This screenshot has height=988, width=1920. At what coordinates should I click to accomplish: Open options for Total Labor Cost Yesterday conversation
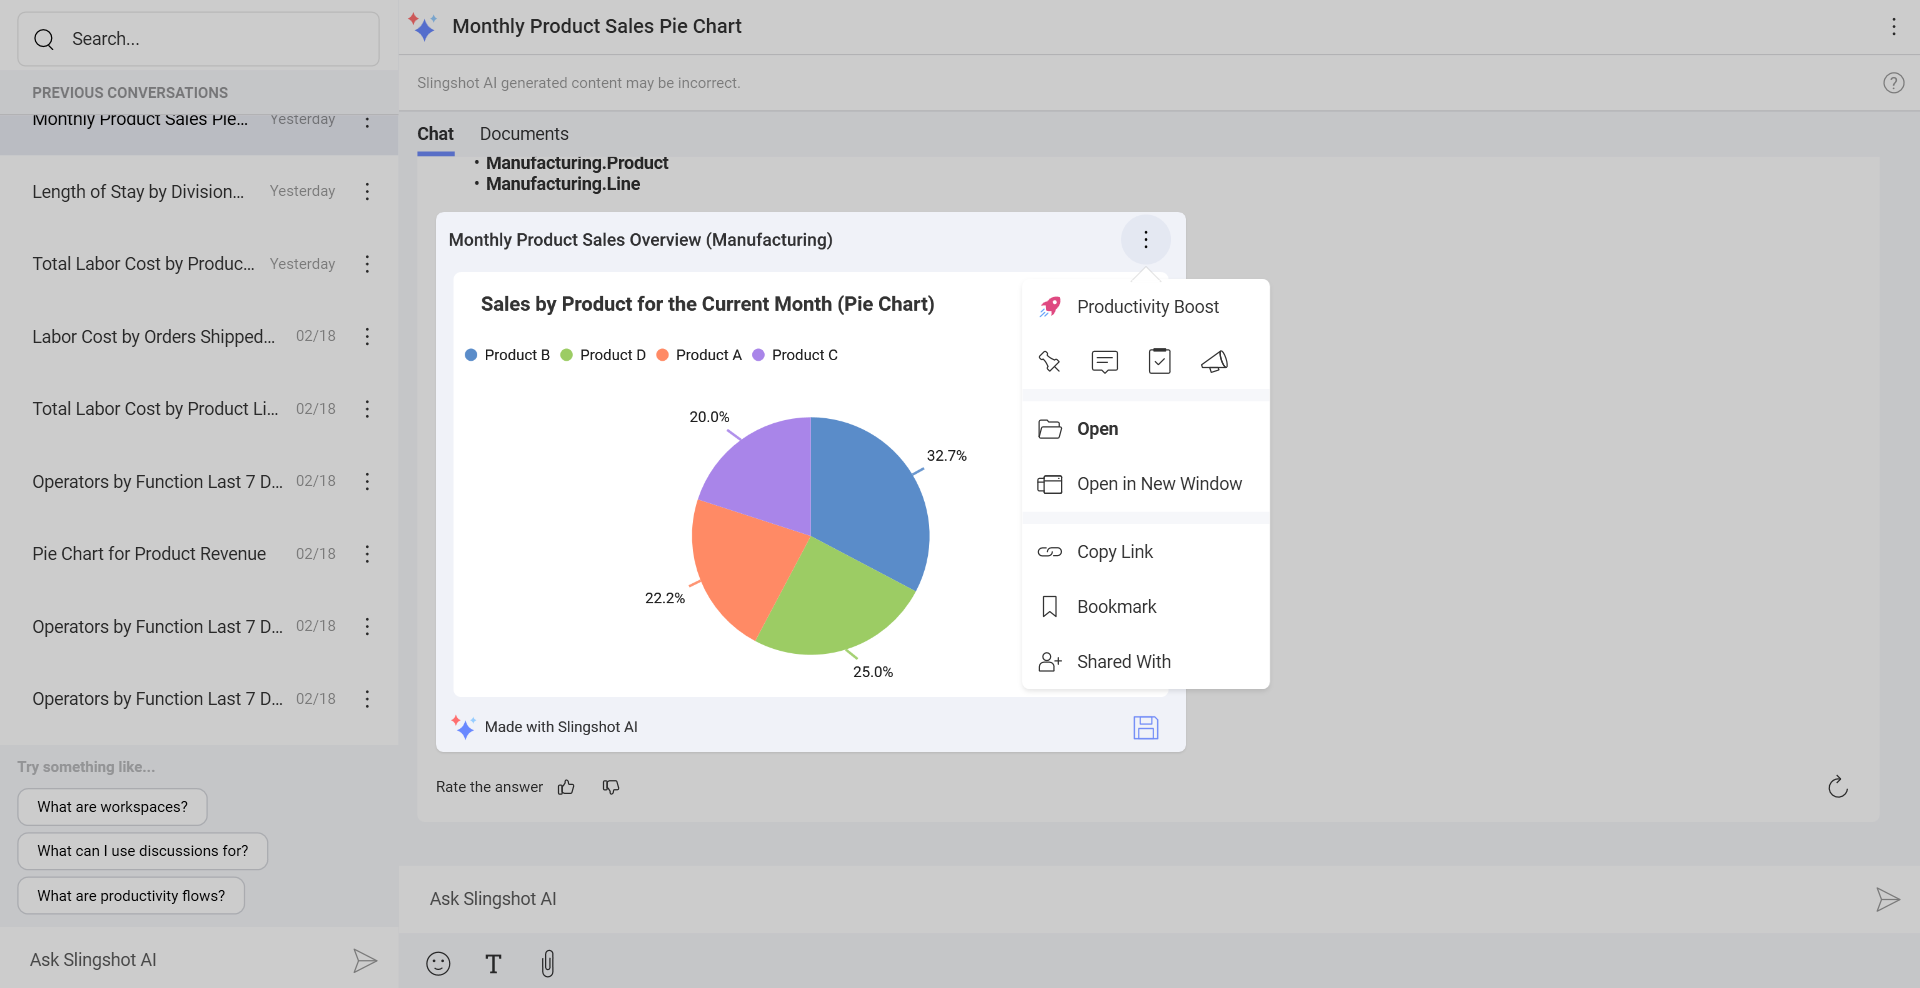[367, 264]
